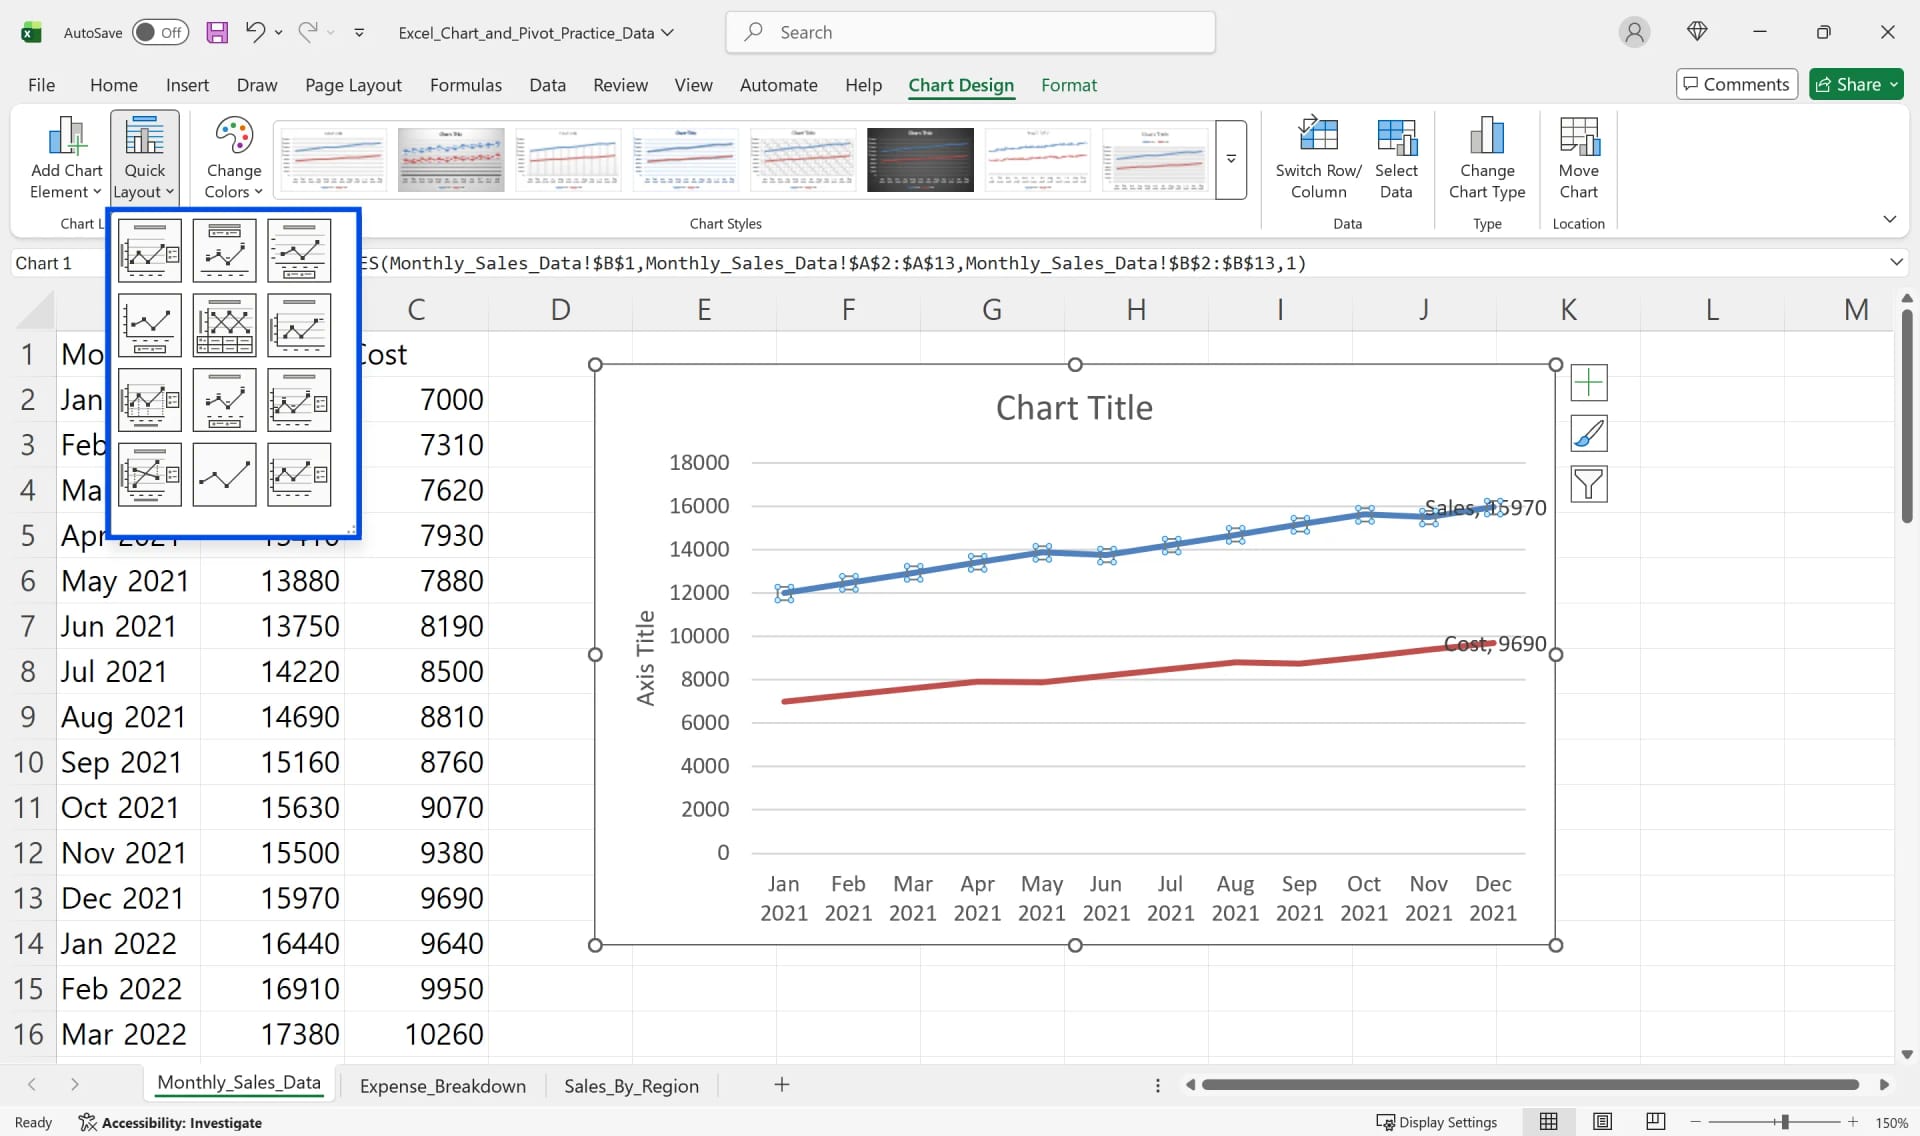Open Chart Filters with the funnel icon
1920x1136 pixels.
point(1589,484)
